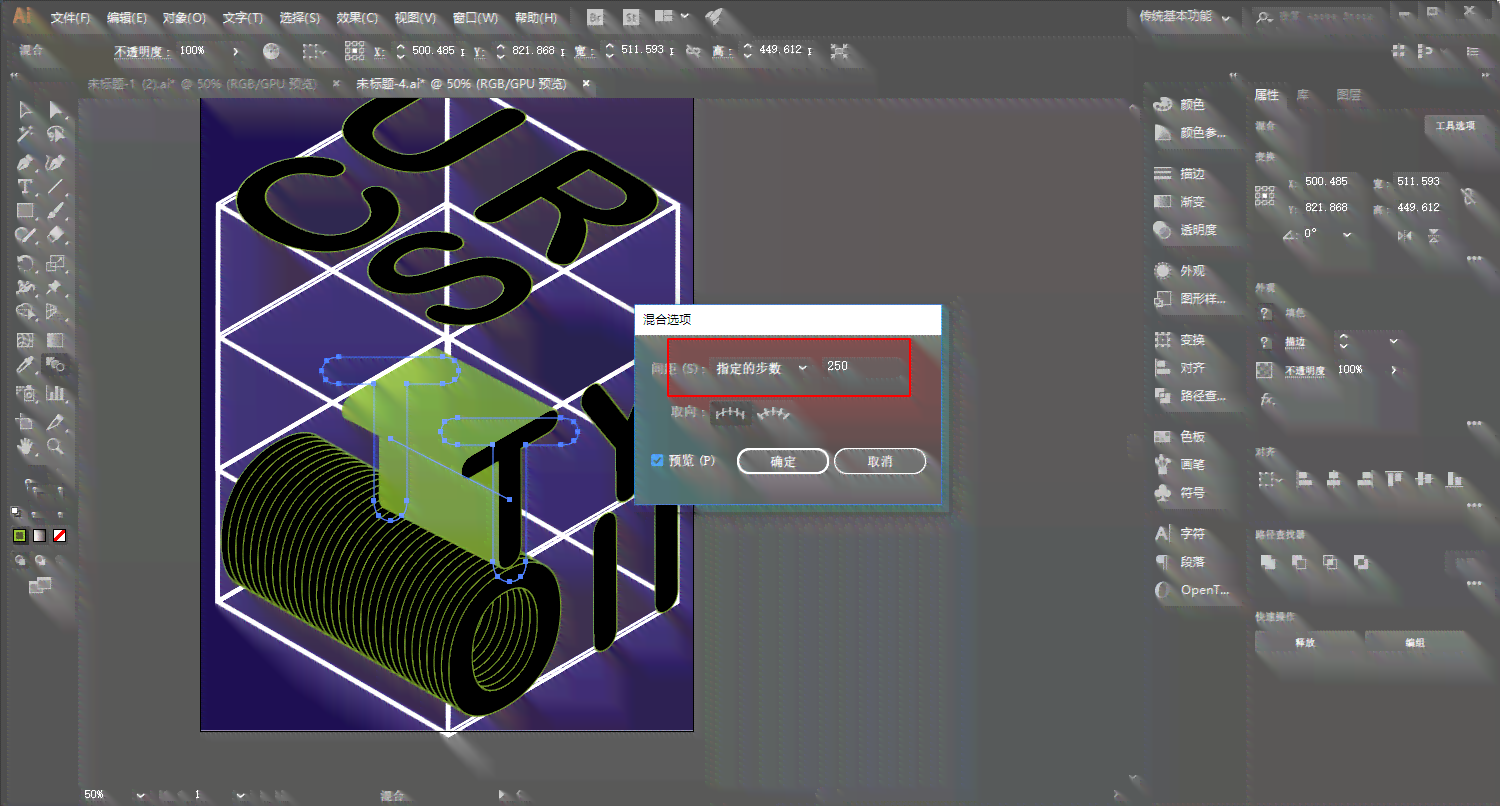The height and width of the screenshot is (806, 1500).
Task: Select the Pen tool
Action: click(x=26, y=161)
